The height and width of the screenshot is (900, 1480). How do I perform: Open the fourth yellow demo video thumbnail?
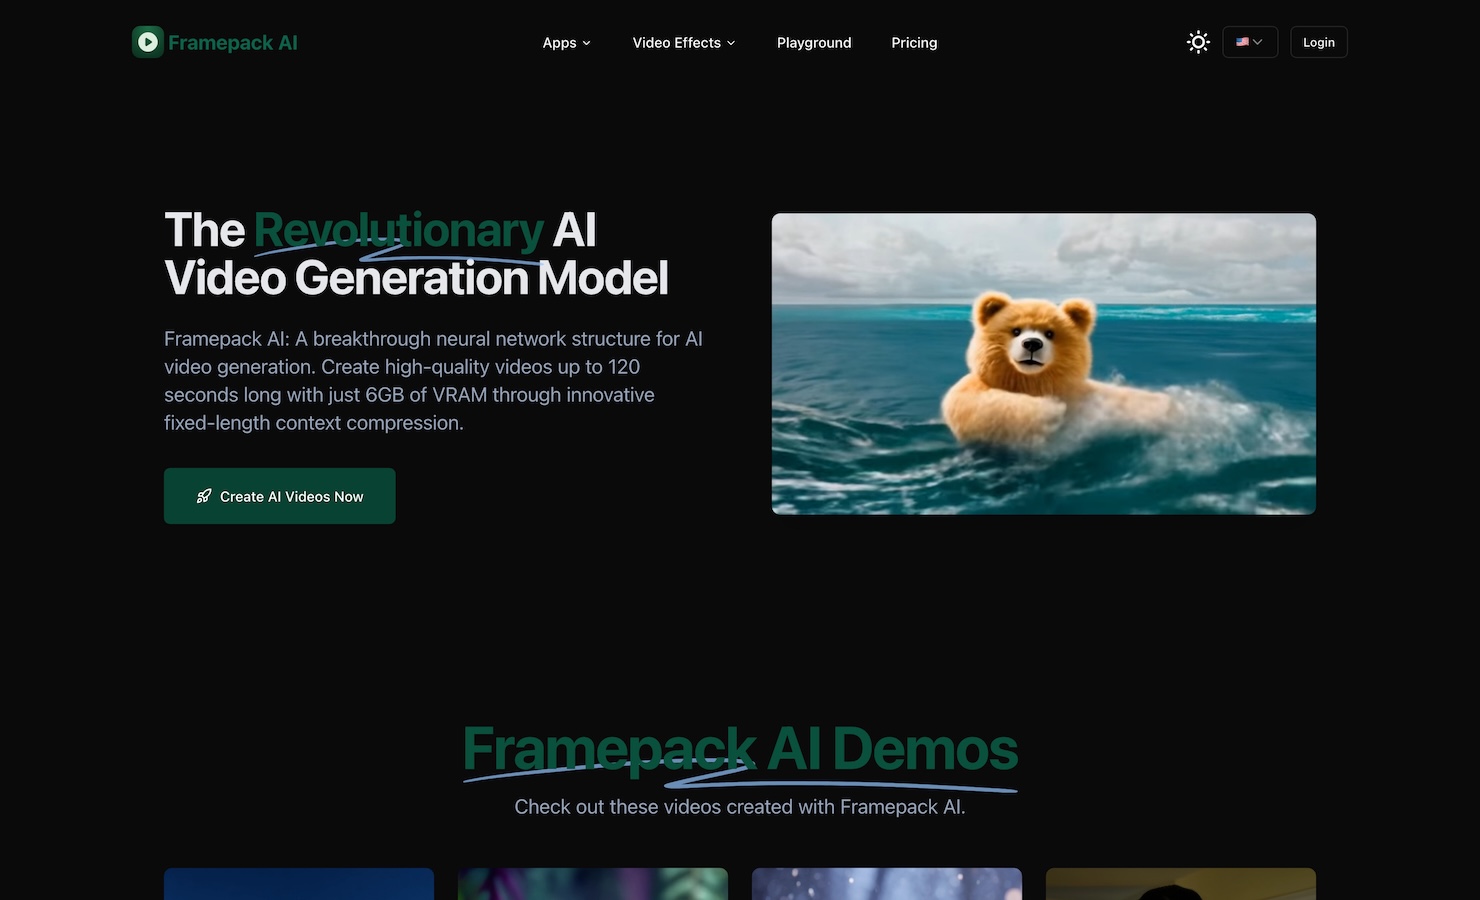click(1181, 884)
